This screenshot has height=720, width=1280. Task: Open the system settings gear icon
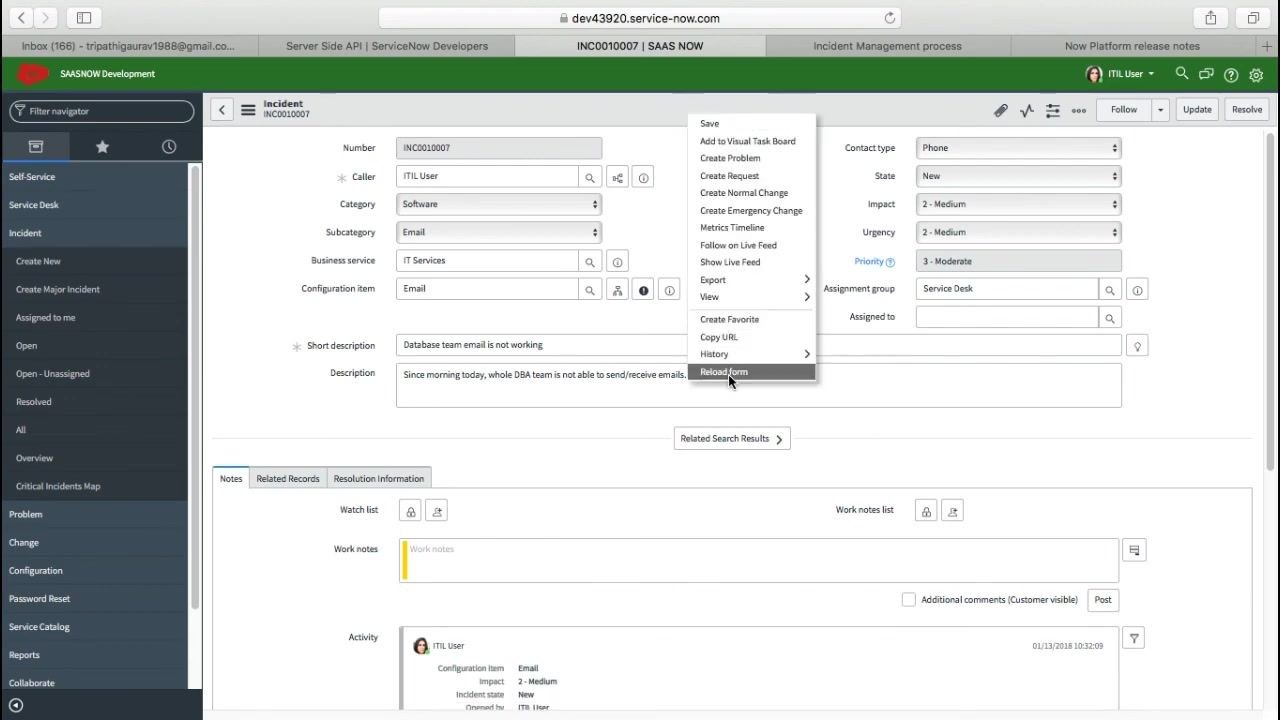pyautogui.click(x=1257, y=74)
